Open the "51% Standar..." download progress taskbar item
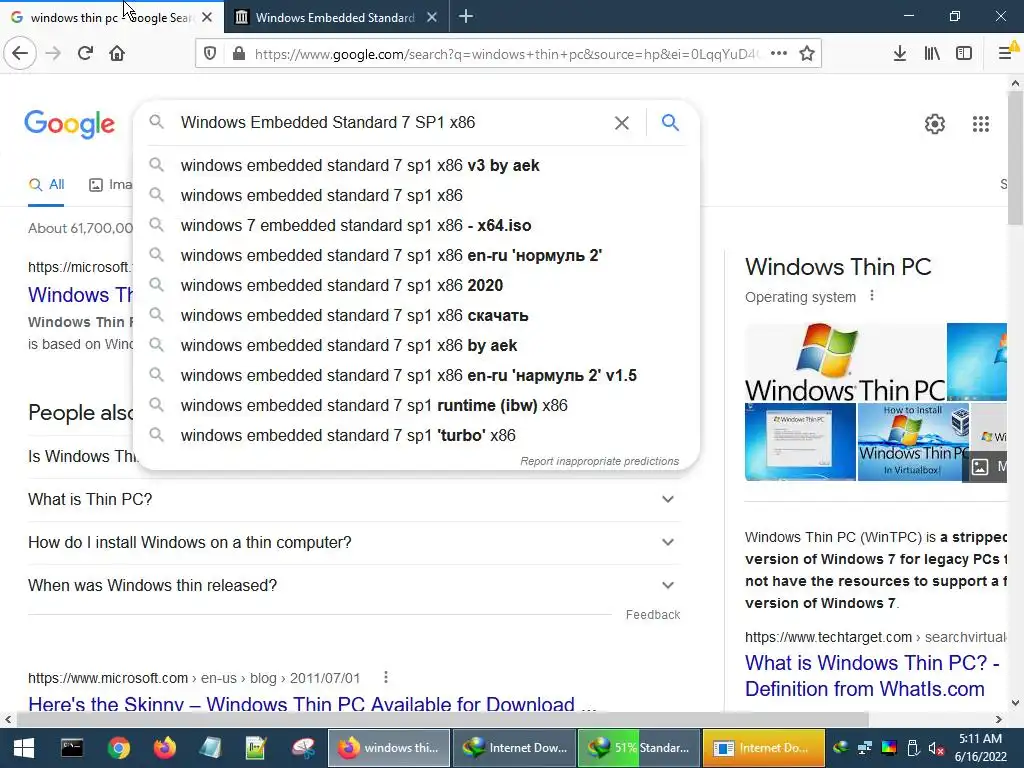The width and height of the screenshot is (1024, 768). [x=638, y=748]
